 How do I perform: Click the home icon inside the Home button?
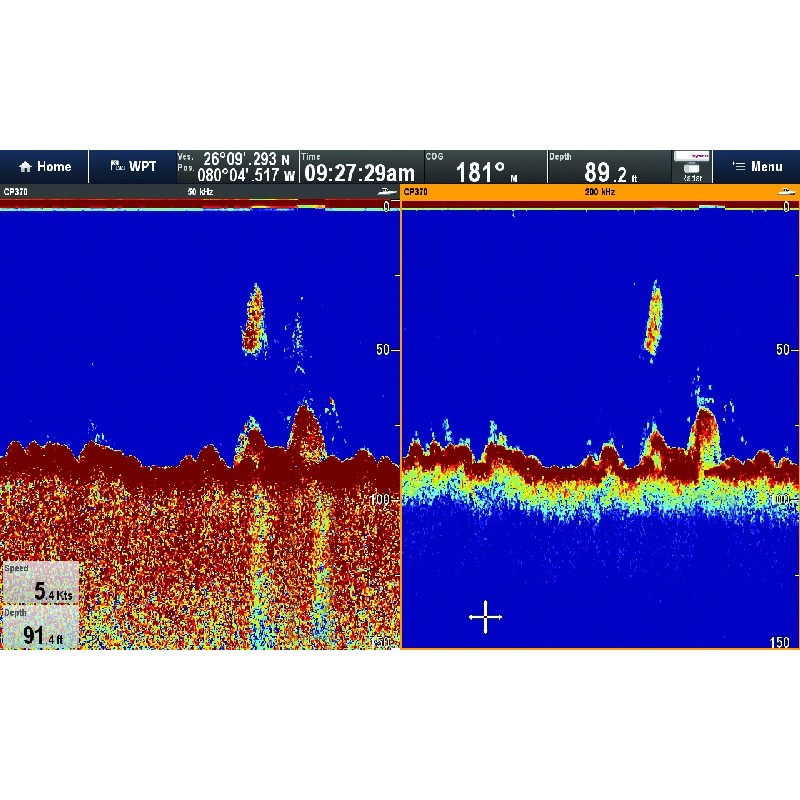[26, 167]
